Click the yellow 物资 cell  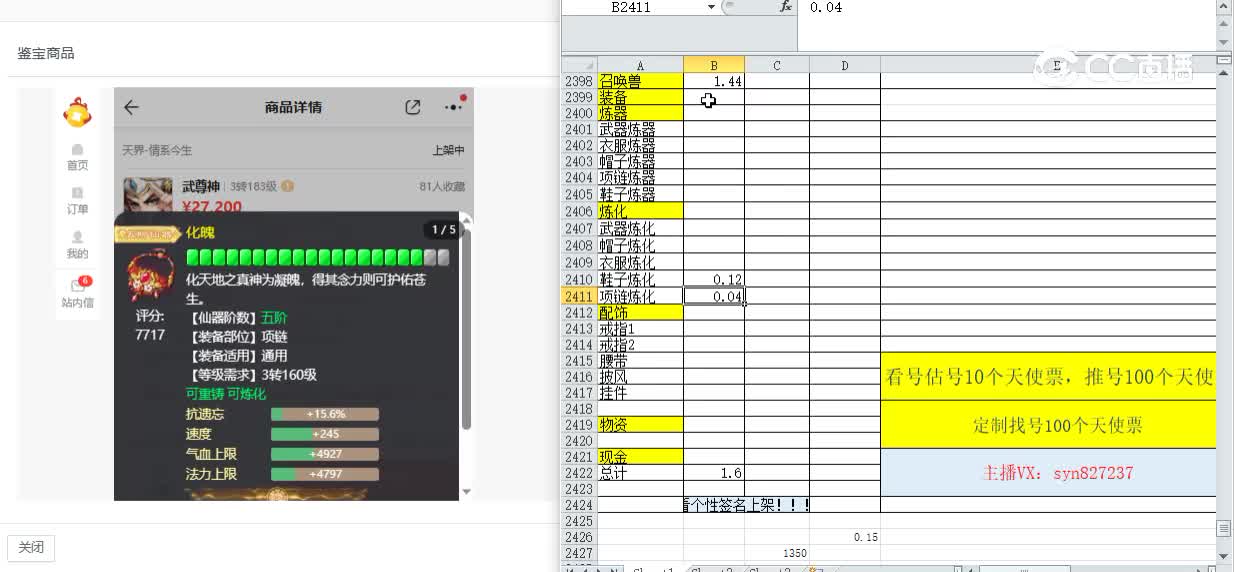click(x=640, y=425)
